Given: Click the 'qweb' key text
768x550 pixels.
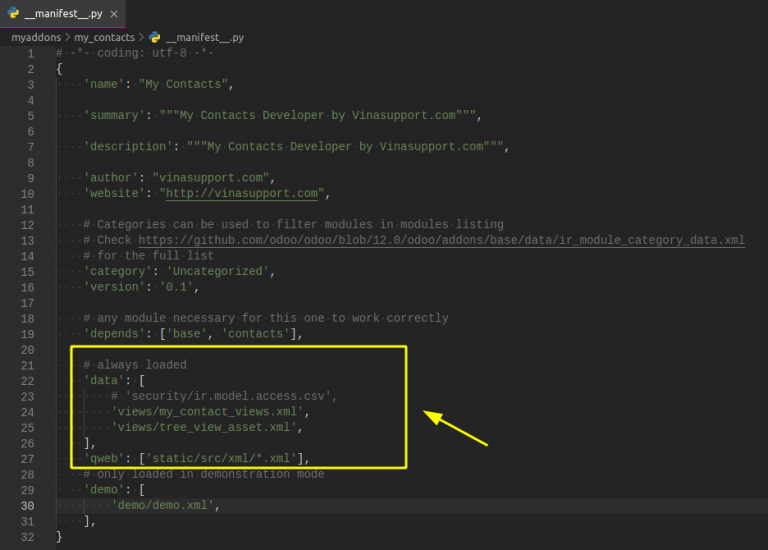Looking at the screenshot, I should coord(104,458).
